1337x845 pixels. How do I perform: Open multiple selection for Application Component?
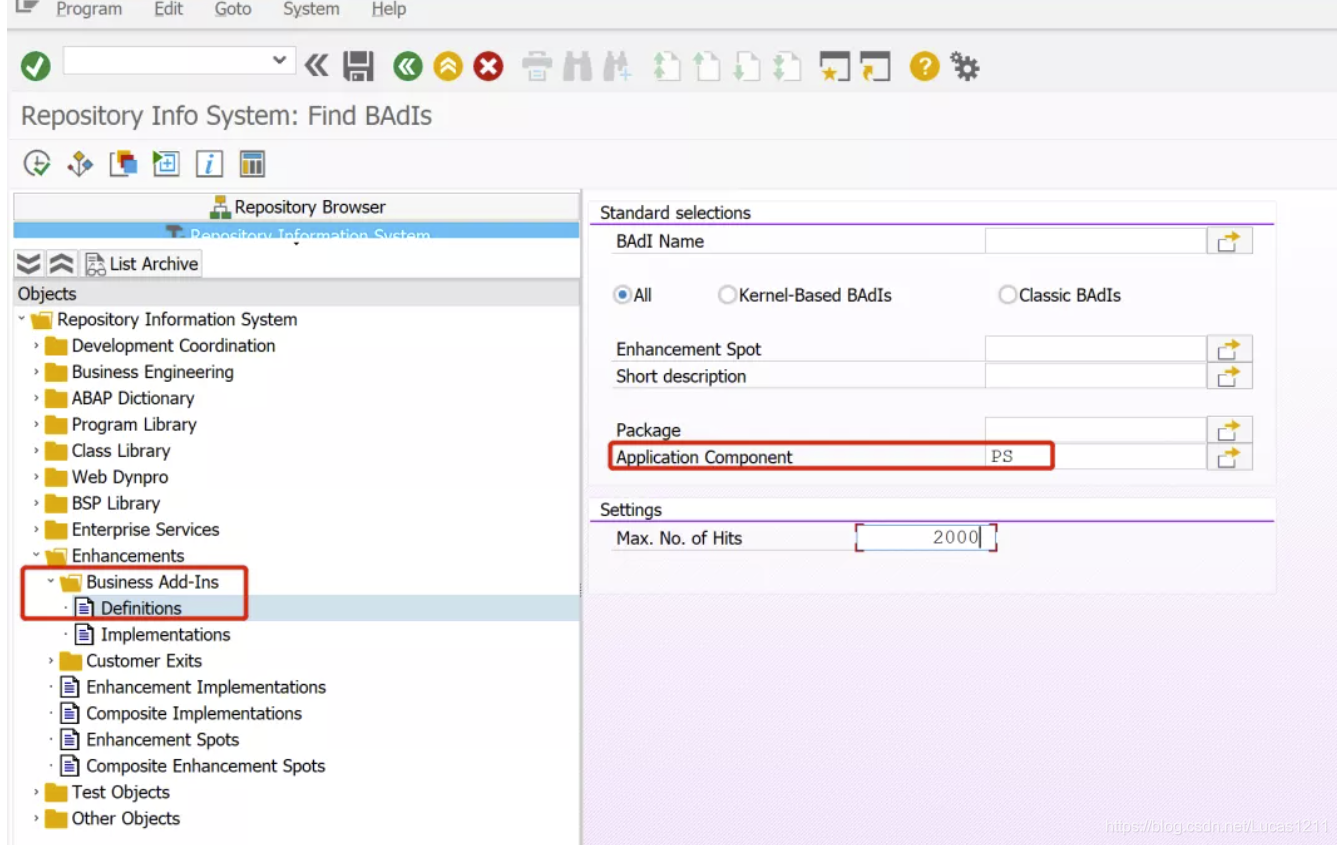(1229, 457)
